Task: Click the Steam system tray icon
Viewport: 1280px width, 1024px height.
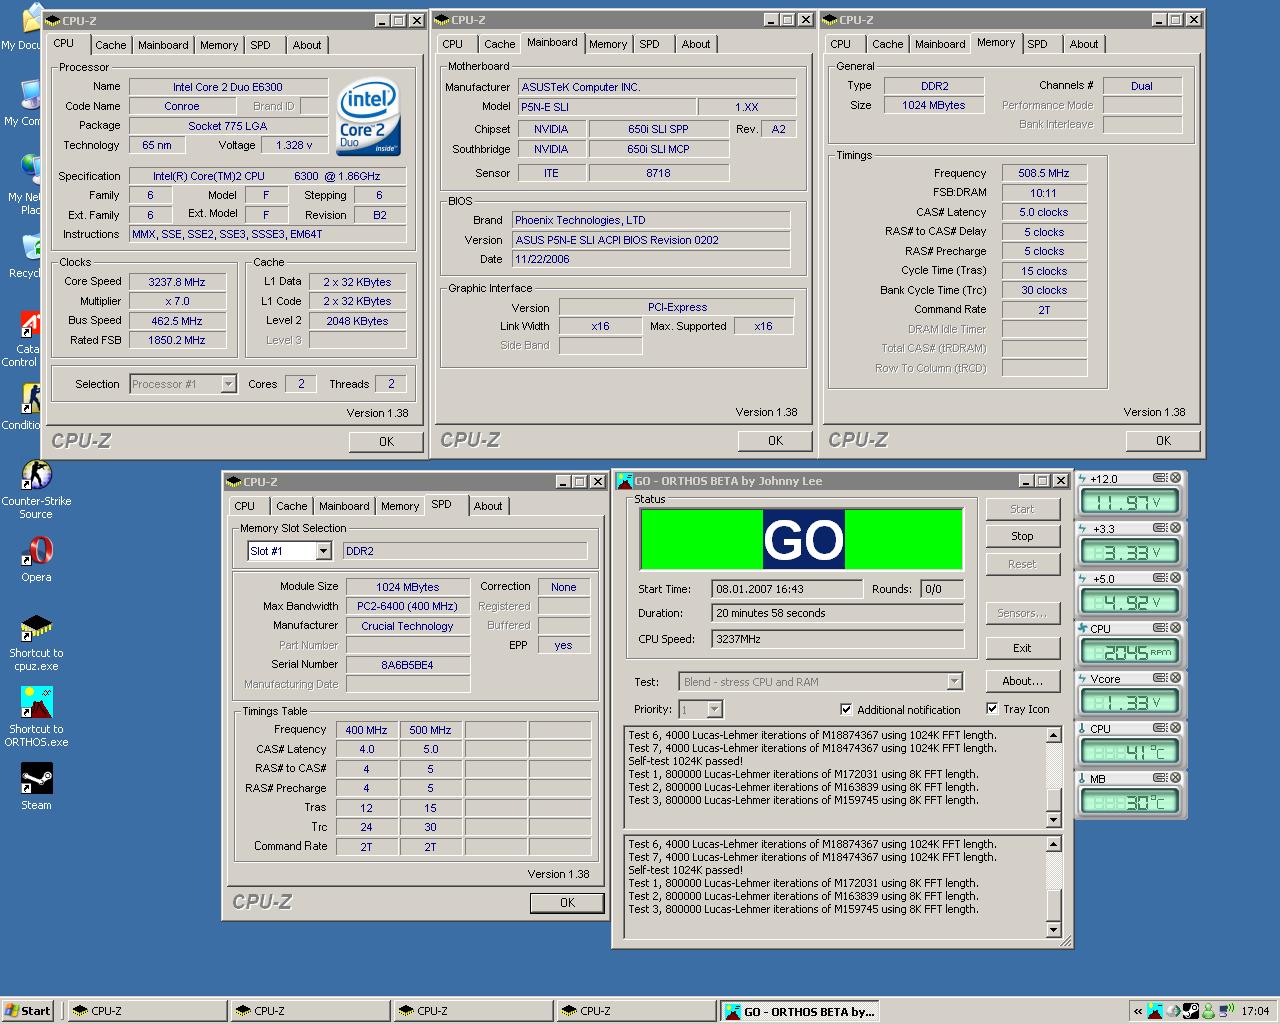Action: pos(1191,1011)
